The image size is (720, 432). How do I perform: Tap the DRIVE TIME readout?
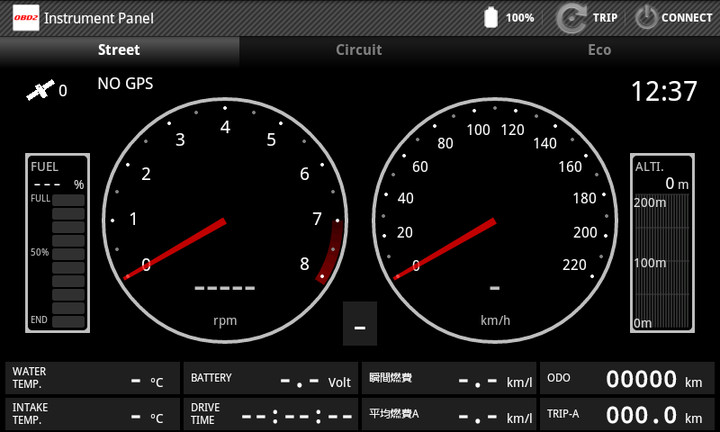[x=271, y=414]
